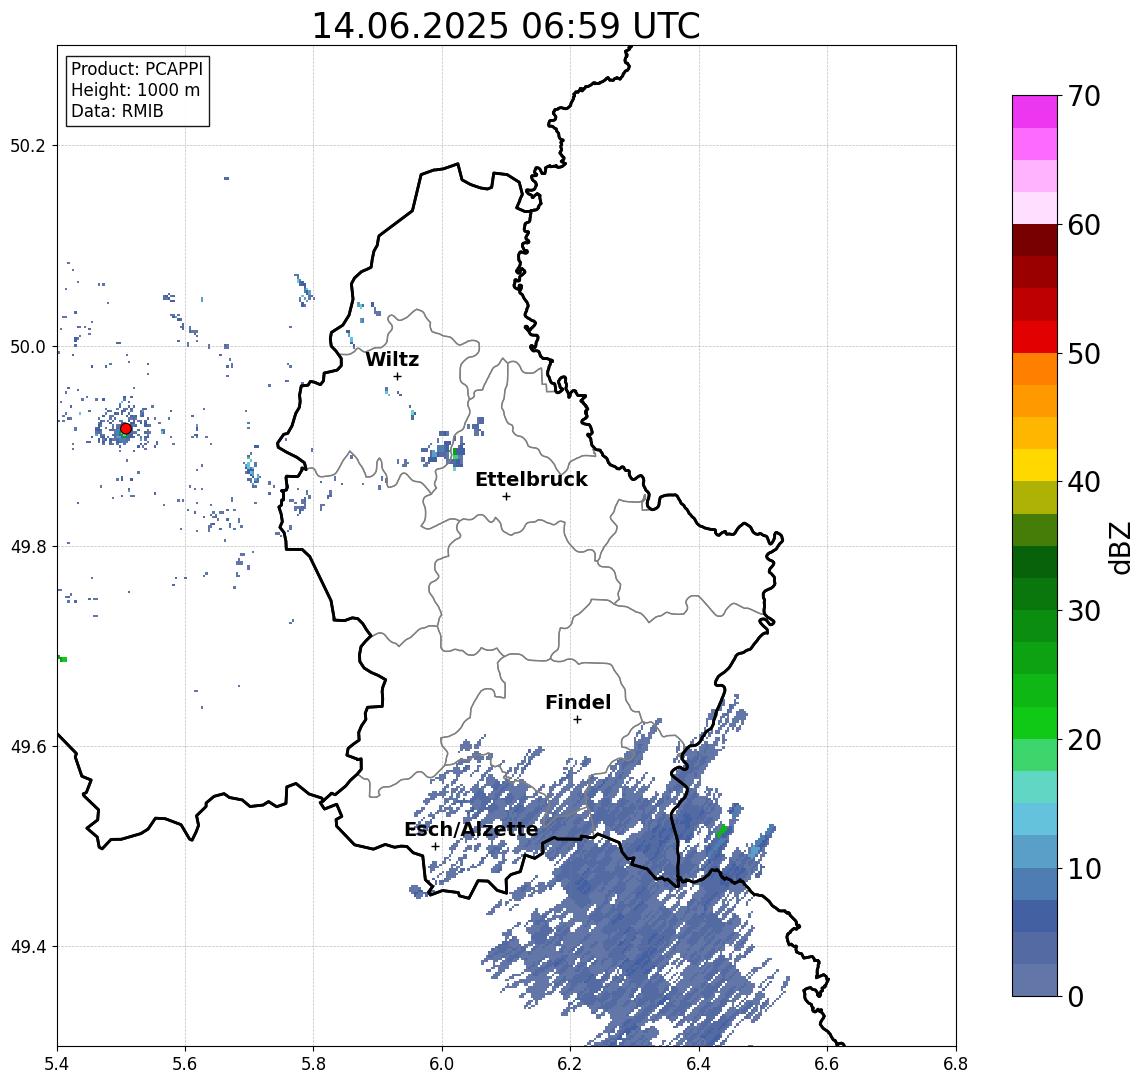Click the Findel city label

578,702
